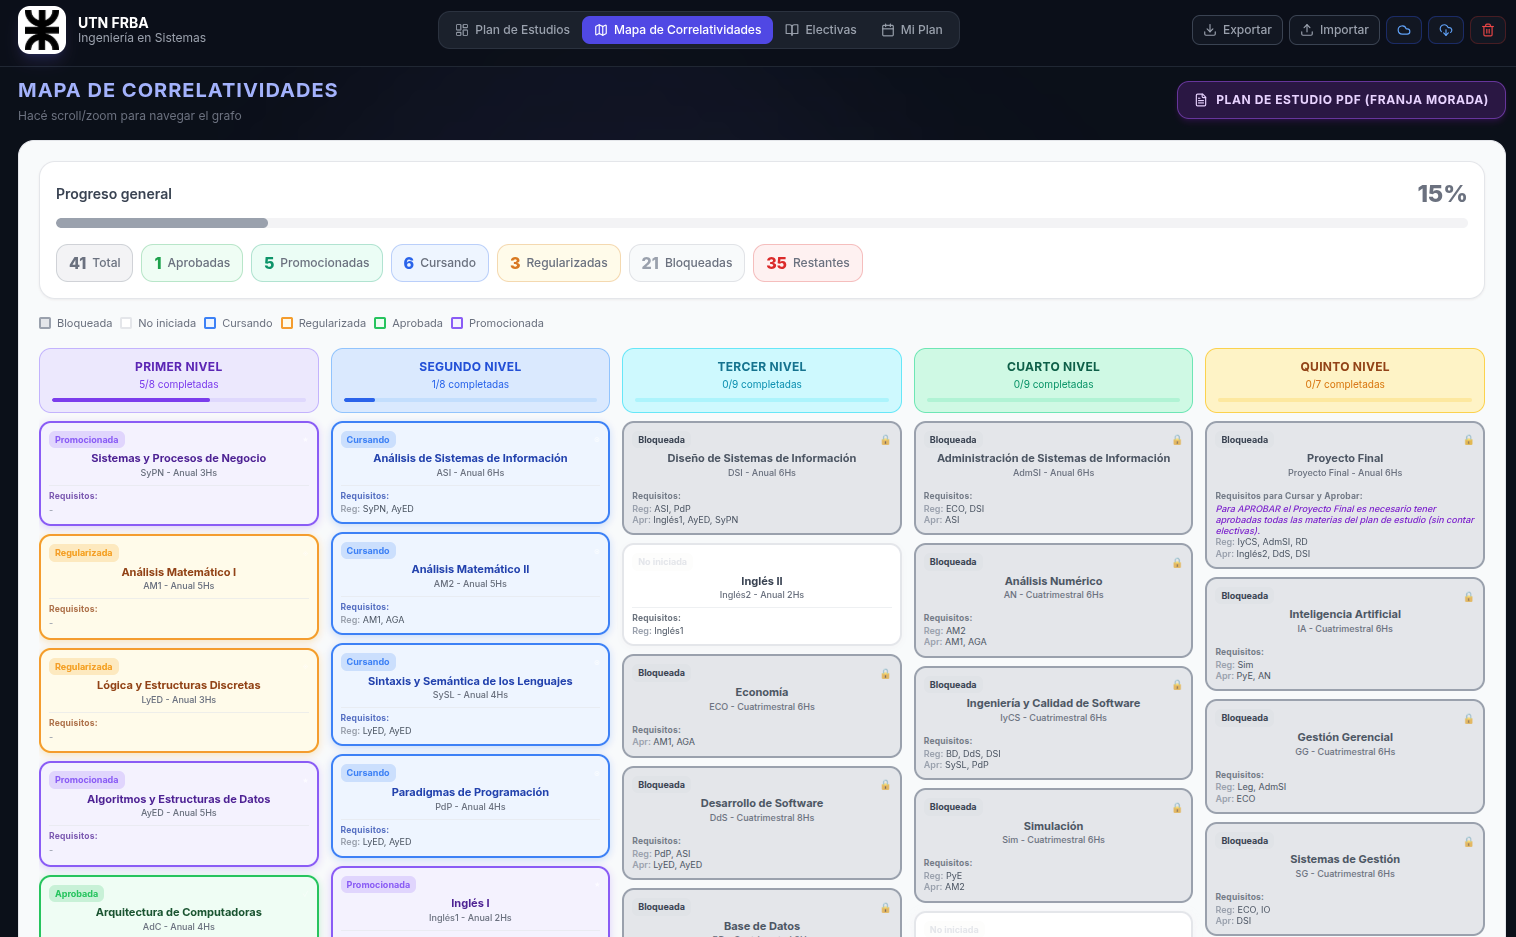Click the Importar button

[x=1334, y=30]
